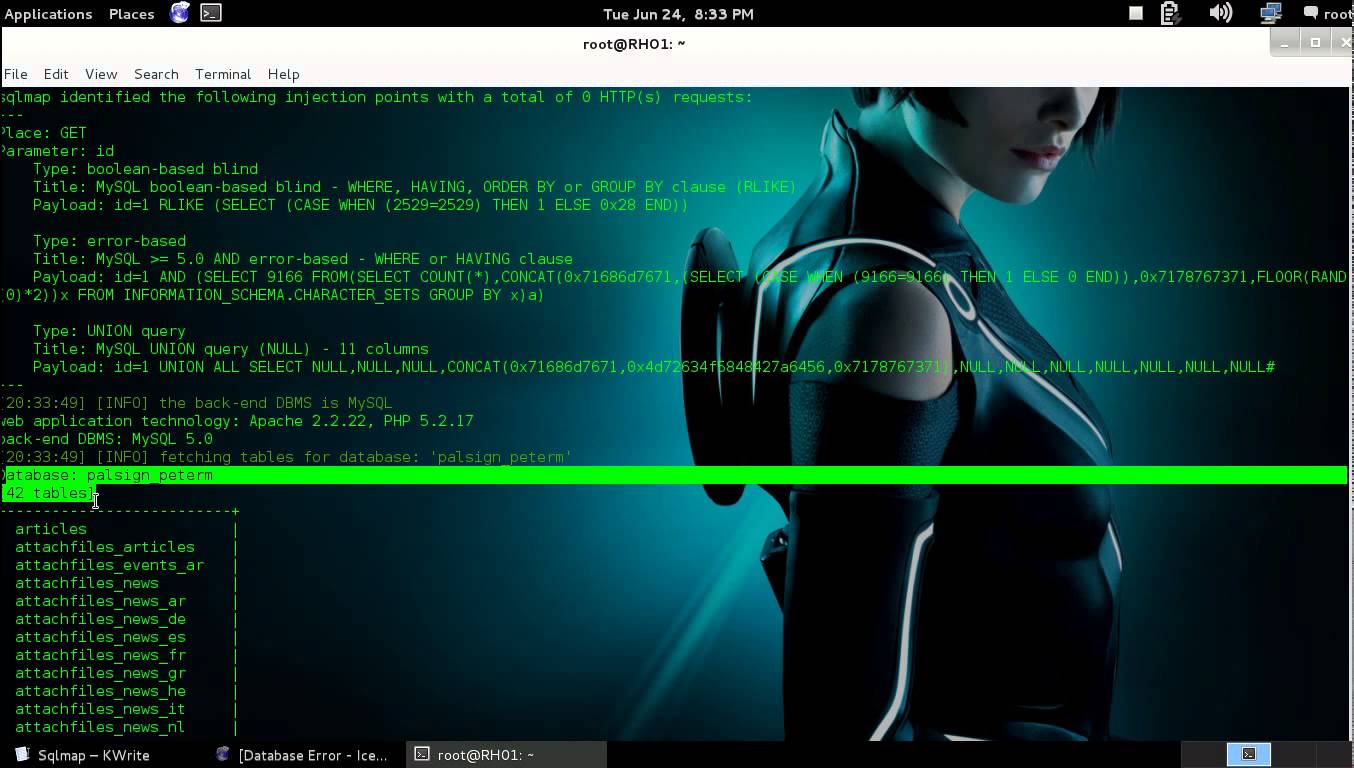
Task: Click 'Parameter: id' line
Action: (x=58, y=151)
